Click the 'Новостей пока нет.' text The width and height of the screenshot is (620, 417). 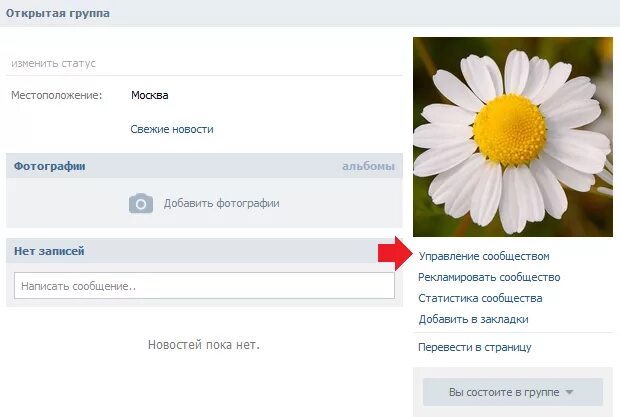click(x=204, y=345)
